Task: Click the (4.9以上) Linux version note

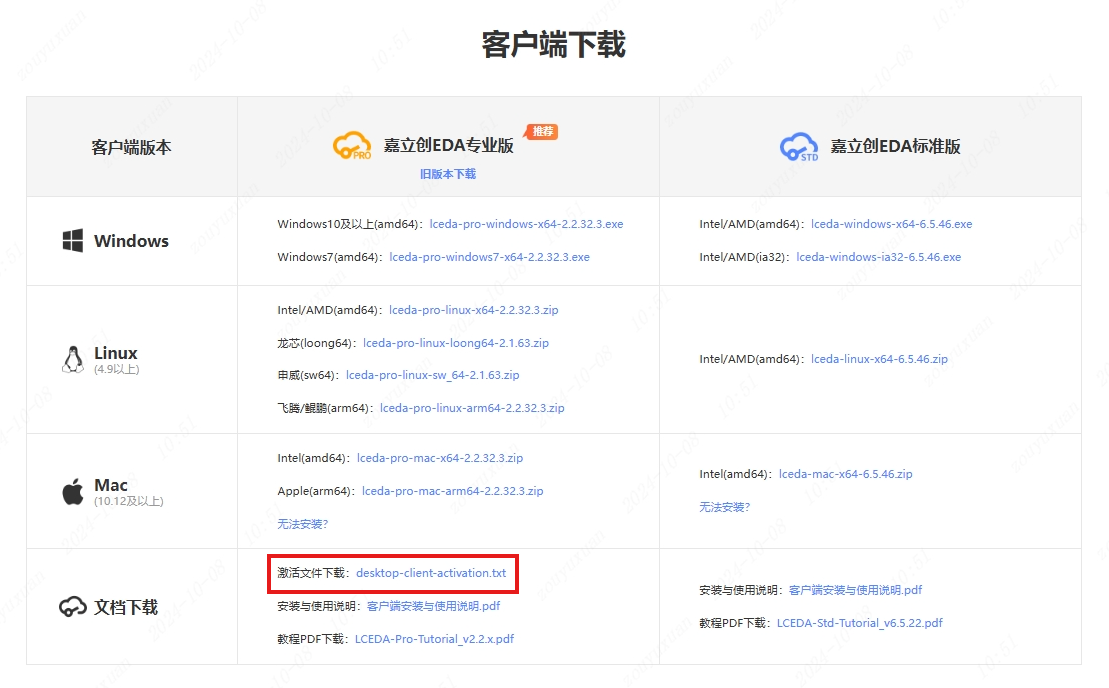Action: (117, 369)
